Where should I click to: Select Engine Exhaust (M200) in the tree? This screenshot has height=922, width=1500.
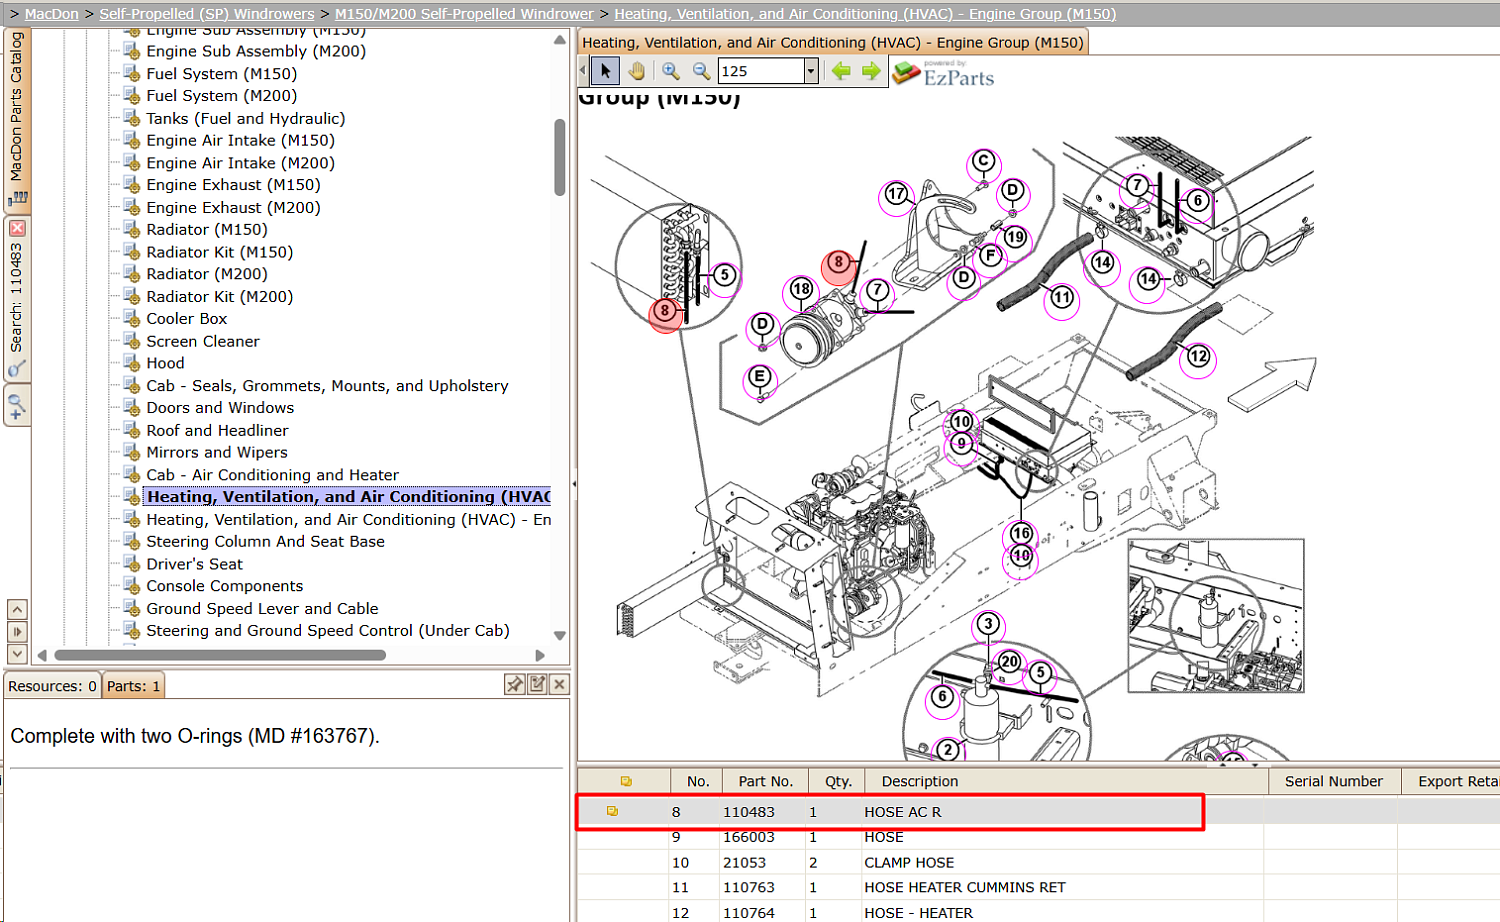(x=233, y=207)
